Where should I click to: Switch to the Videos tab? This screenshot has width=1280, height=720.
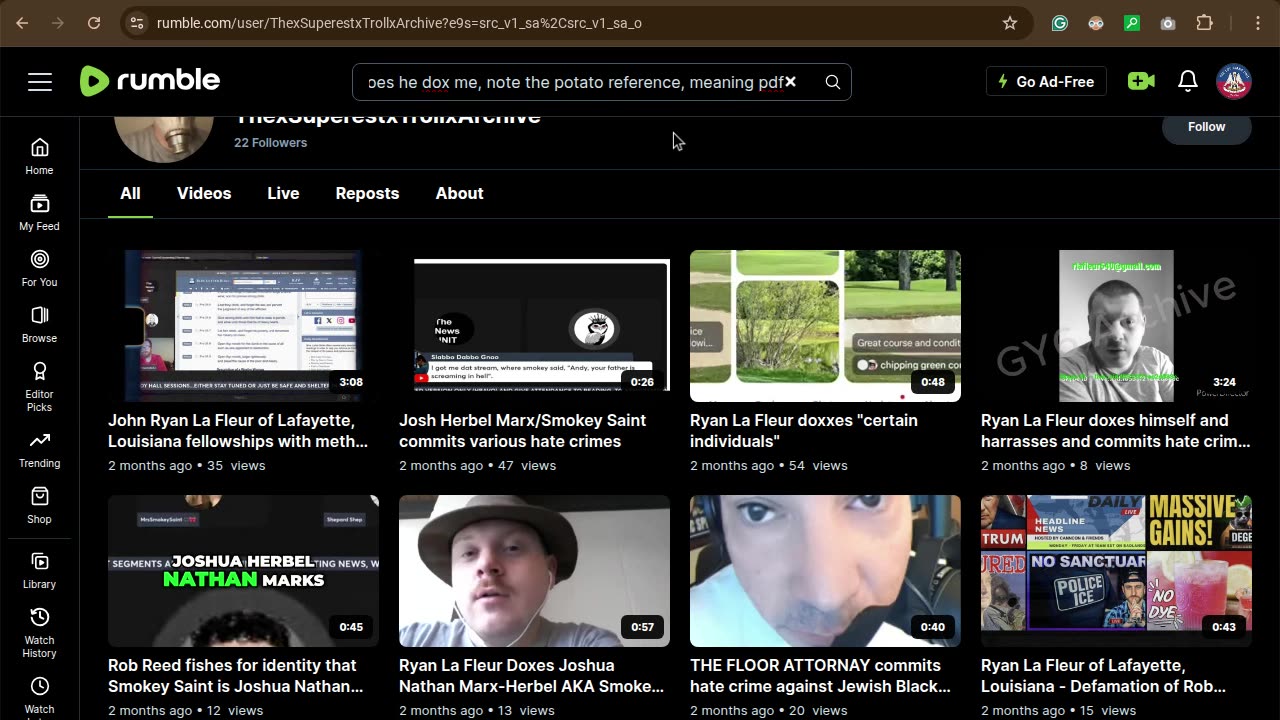204,193
